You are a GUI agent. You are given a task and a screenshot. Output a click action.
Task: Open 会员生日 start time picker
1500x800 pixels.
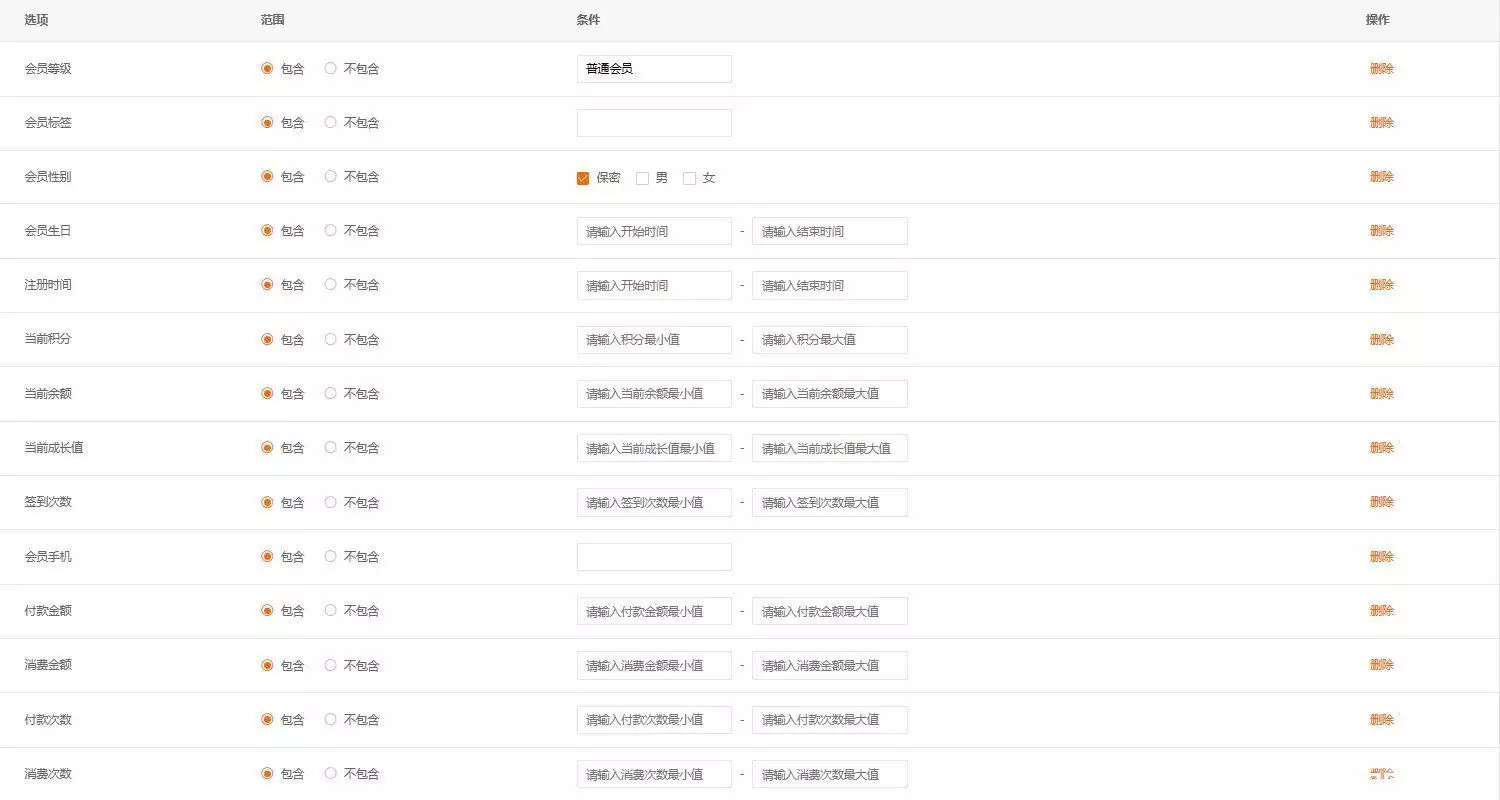[654, 231]
